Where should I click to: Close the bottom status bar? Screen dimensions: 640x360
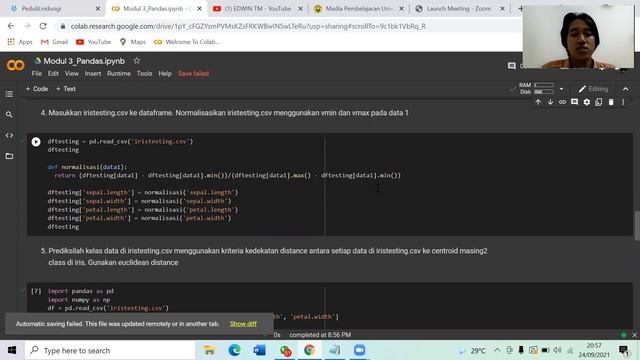[x=634, y=335]
